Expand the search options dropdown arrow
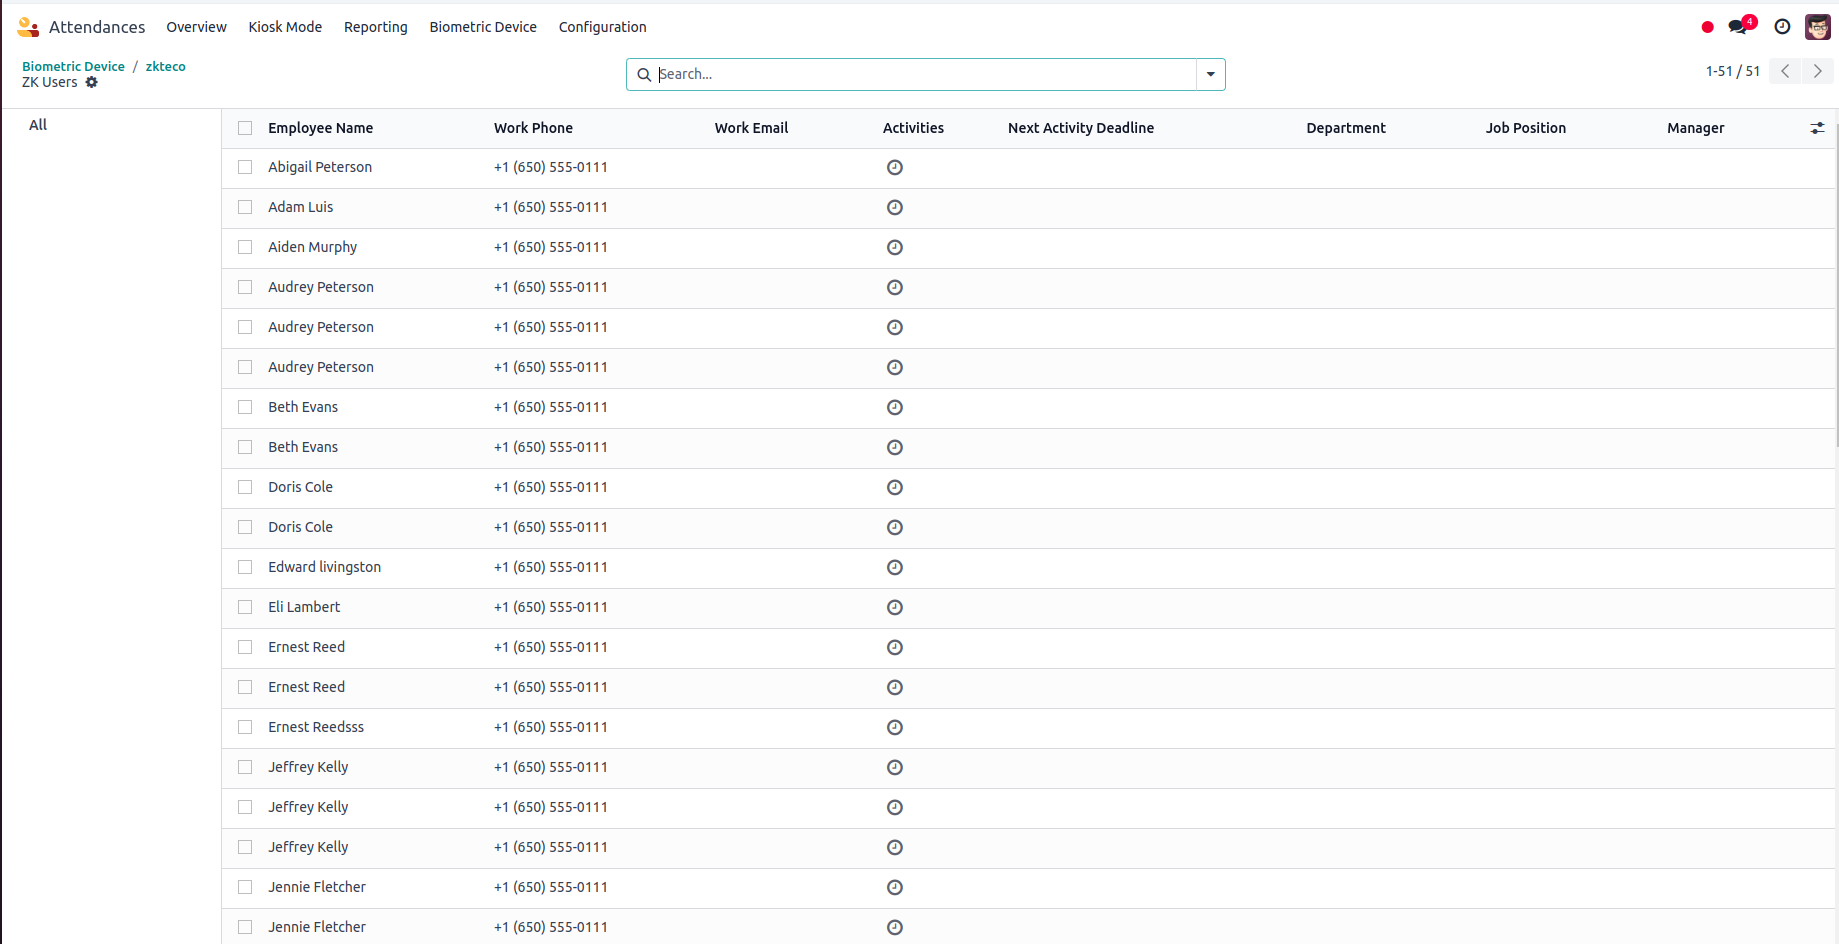Viewport: 1839px width, 944px height. 1210,74
